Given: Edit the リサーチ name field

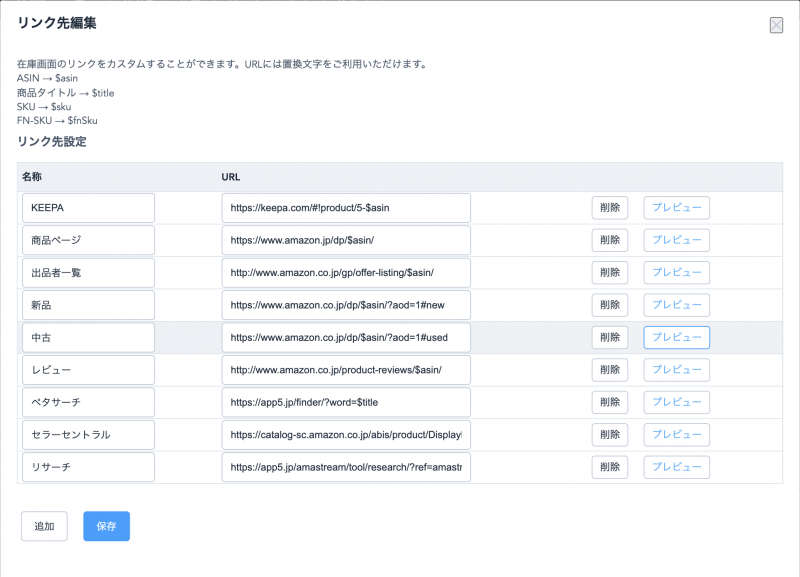Looking at the screenshot, I should point(88,467).
